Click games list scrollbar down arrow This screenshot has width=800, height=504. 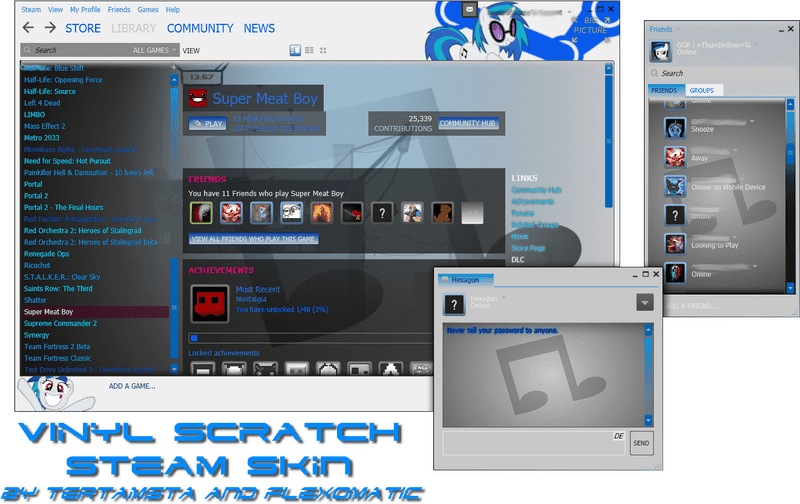tap(174, 369)
